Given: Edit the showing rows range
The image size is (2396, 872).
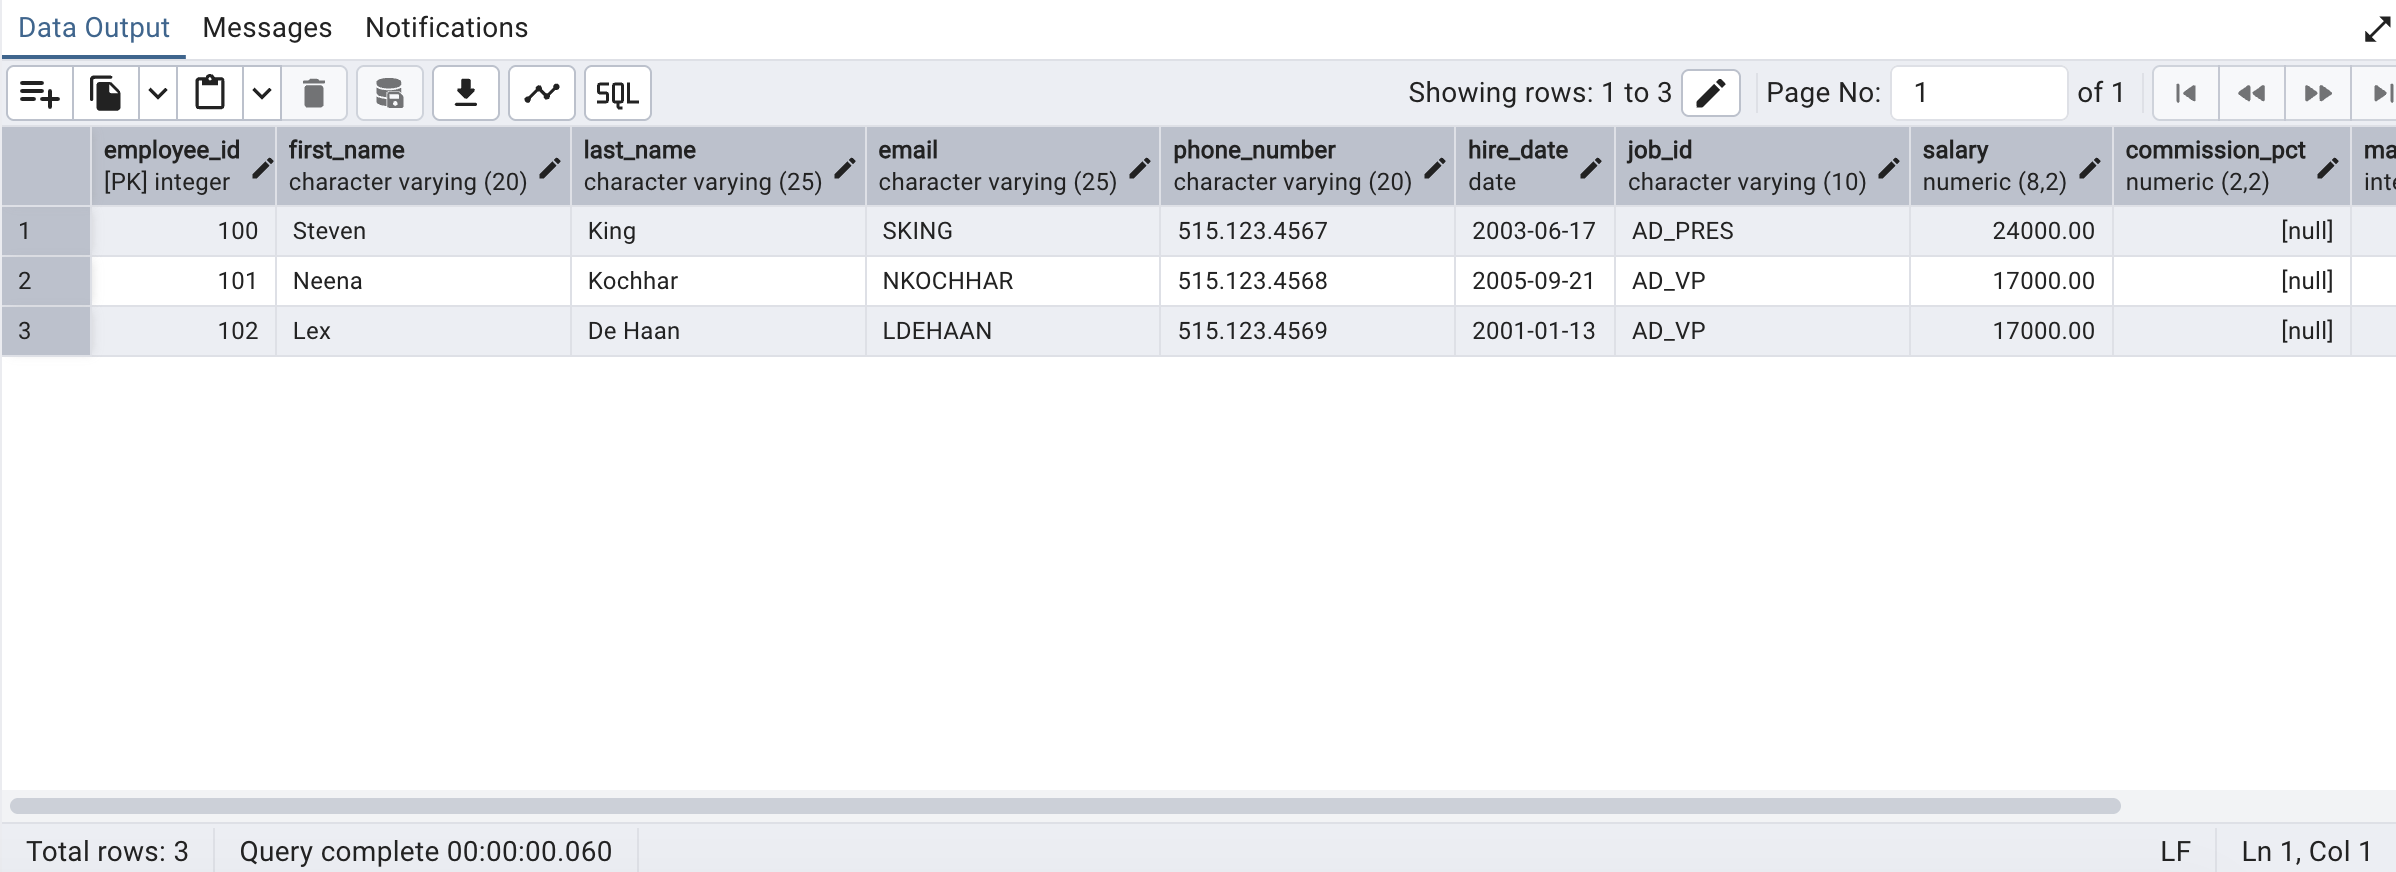Looking at the screenshot, I should coord(1710,93).
